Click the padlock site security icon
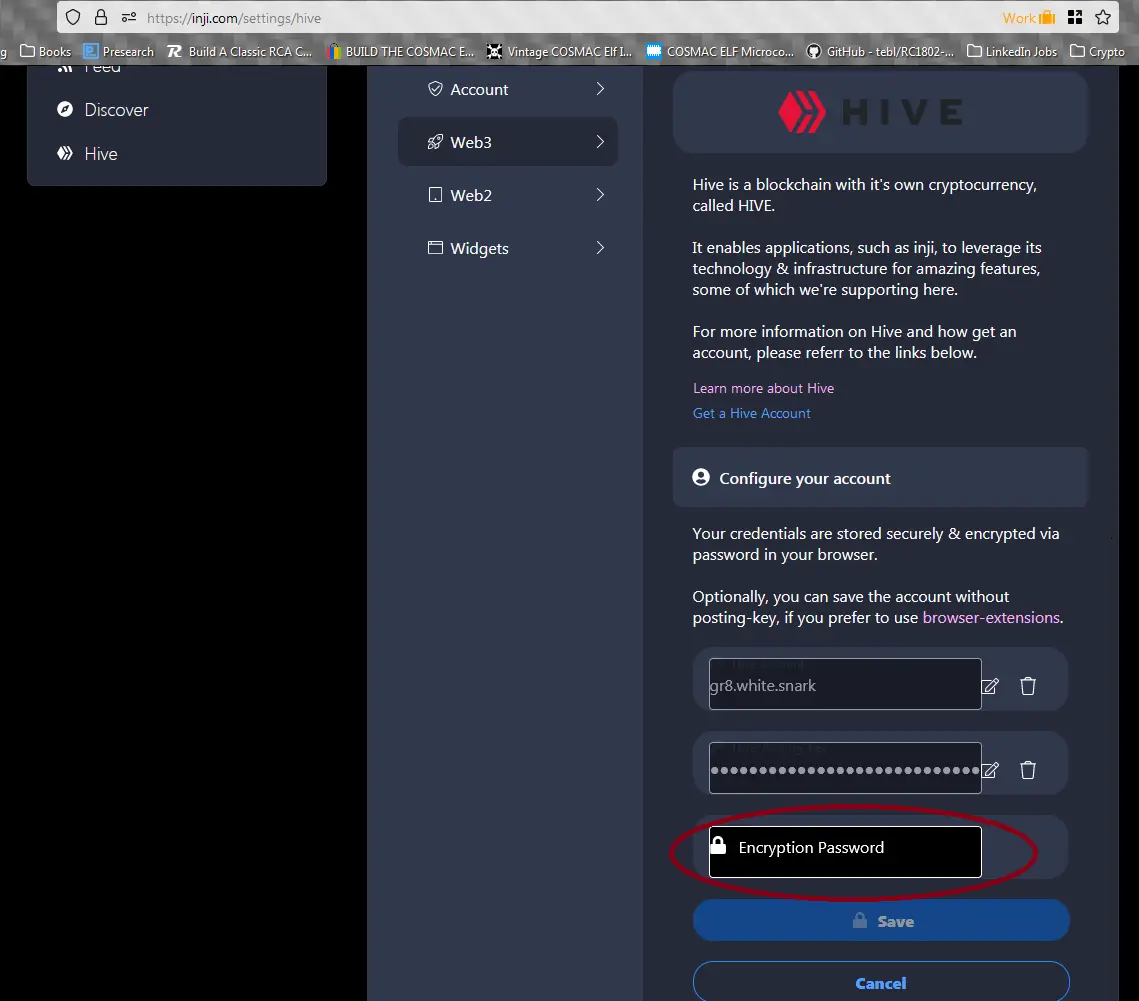The image size is (1139, 1001). point(101,17)
